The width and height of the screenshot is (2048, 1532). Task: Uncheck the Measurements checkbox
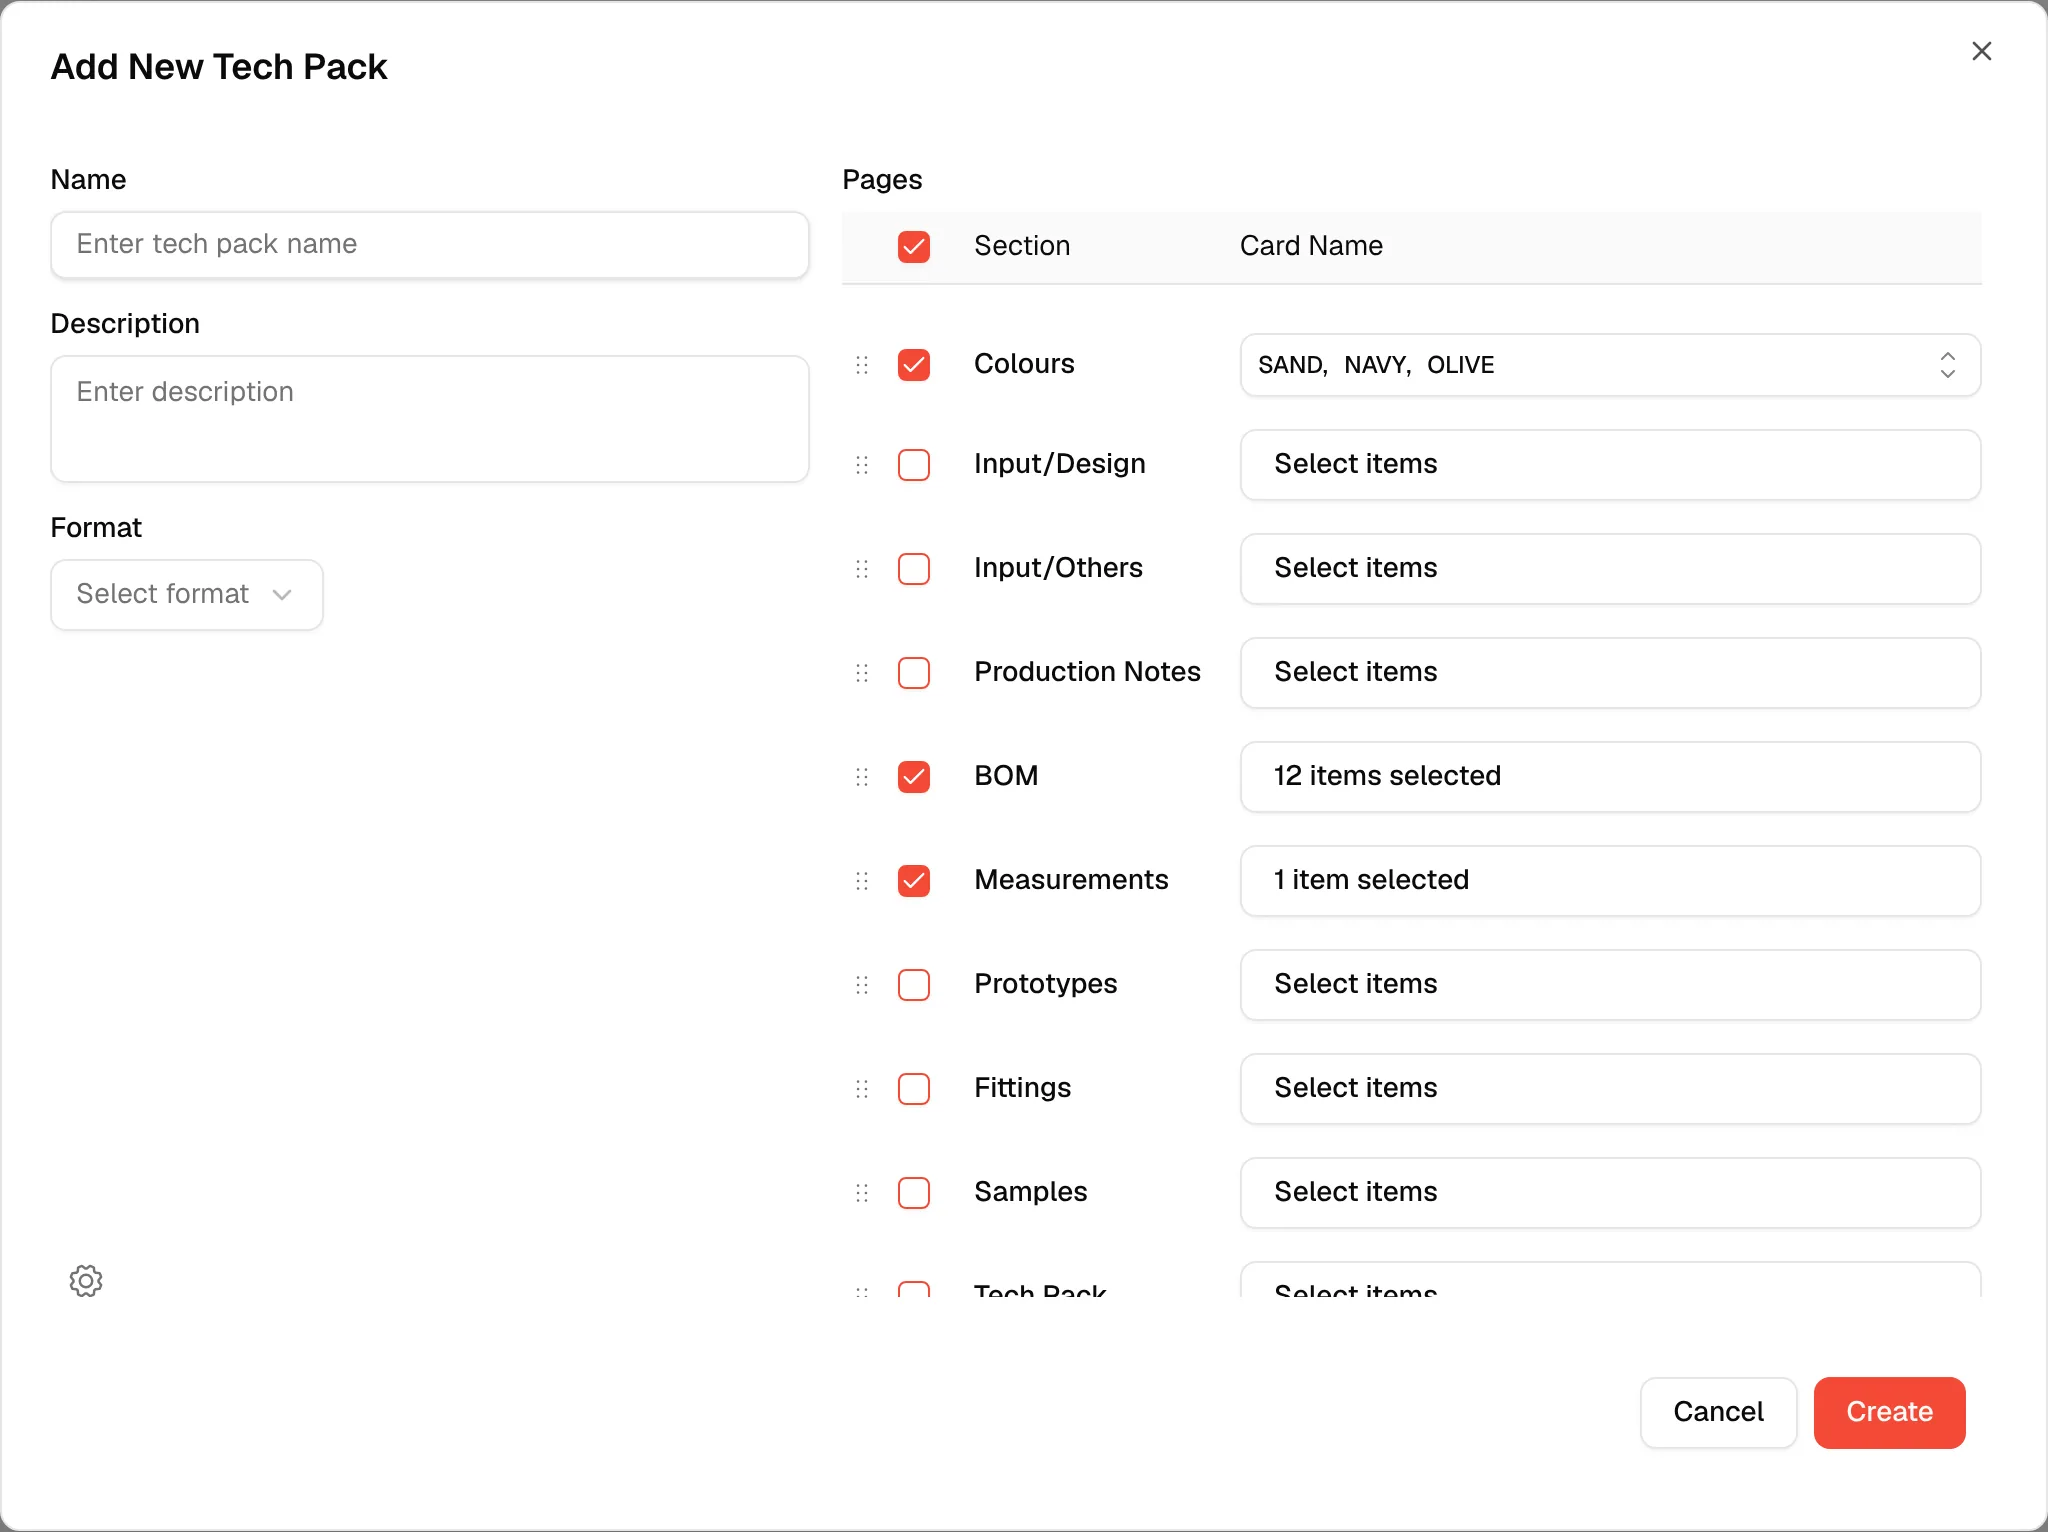pos(914,881)
